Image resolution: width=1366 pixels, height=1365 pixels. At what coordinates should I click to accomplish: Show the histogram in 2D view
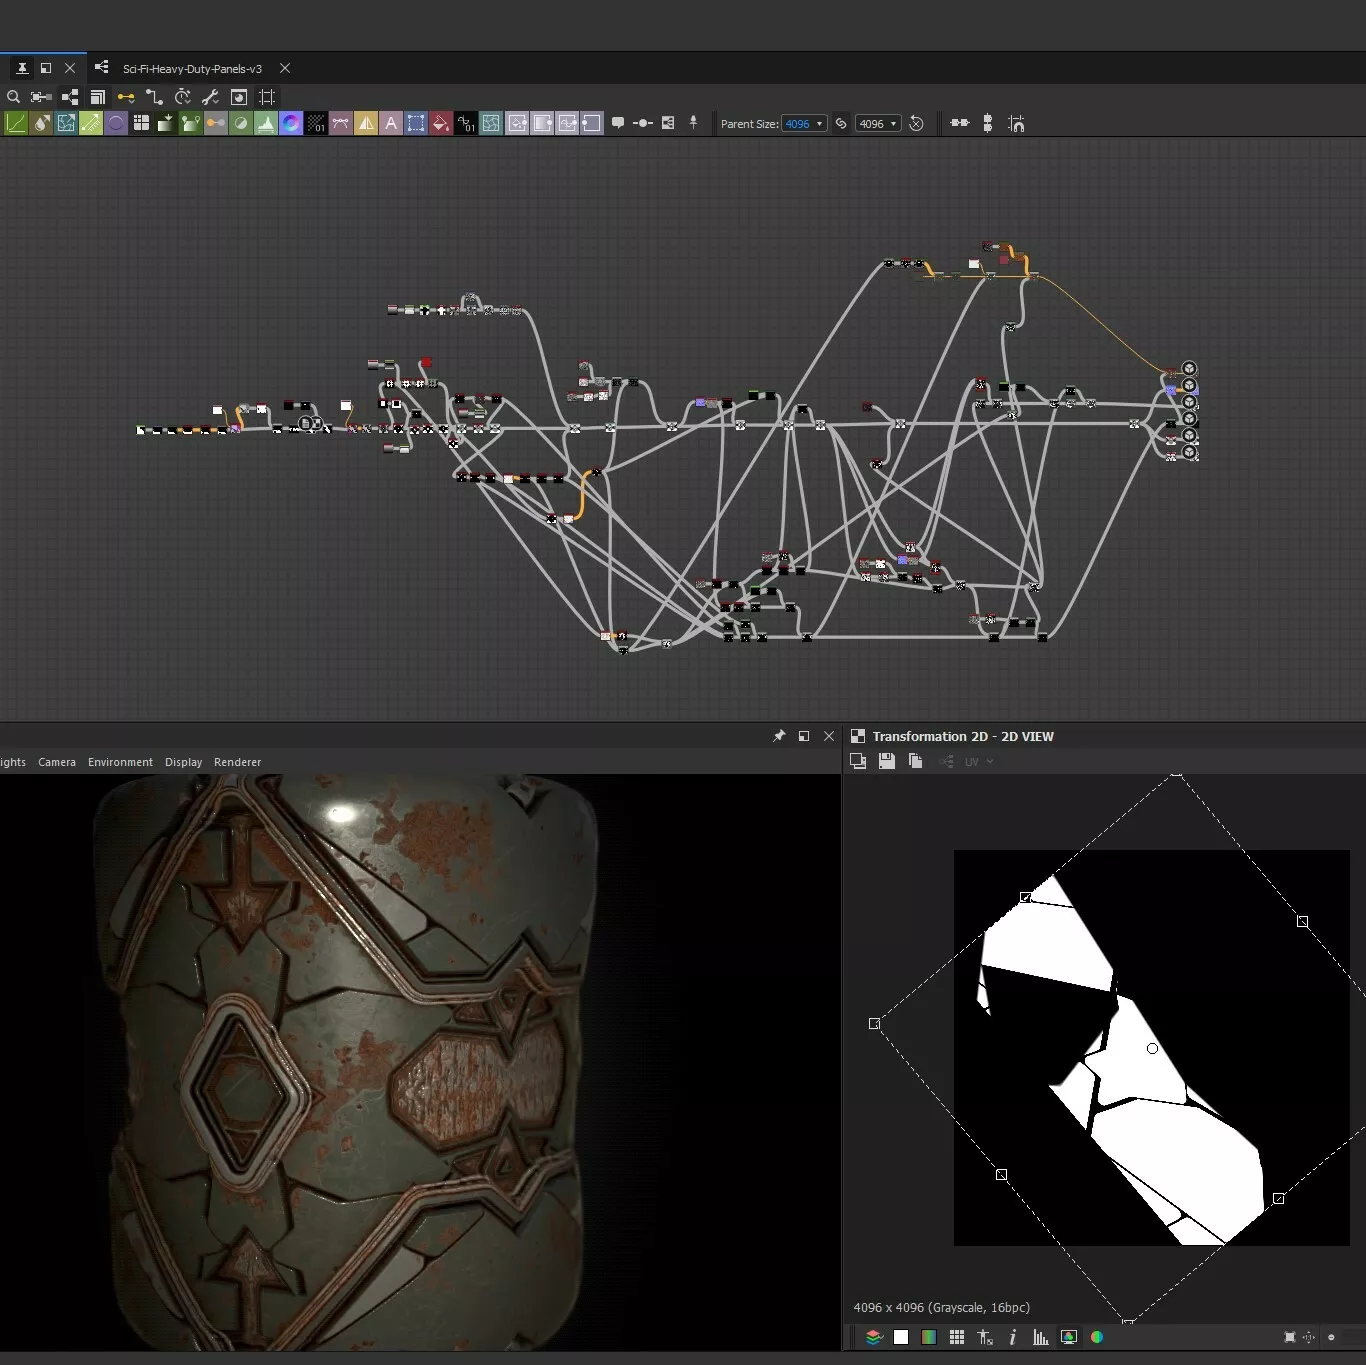pos(1041,1337)
